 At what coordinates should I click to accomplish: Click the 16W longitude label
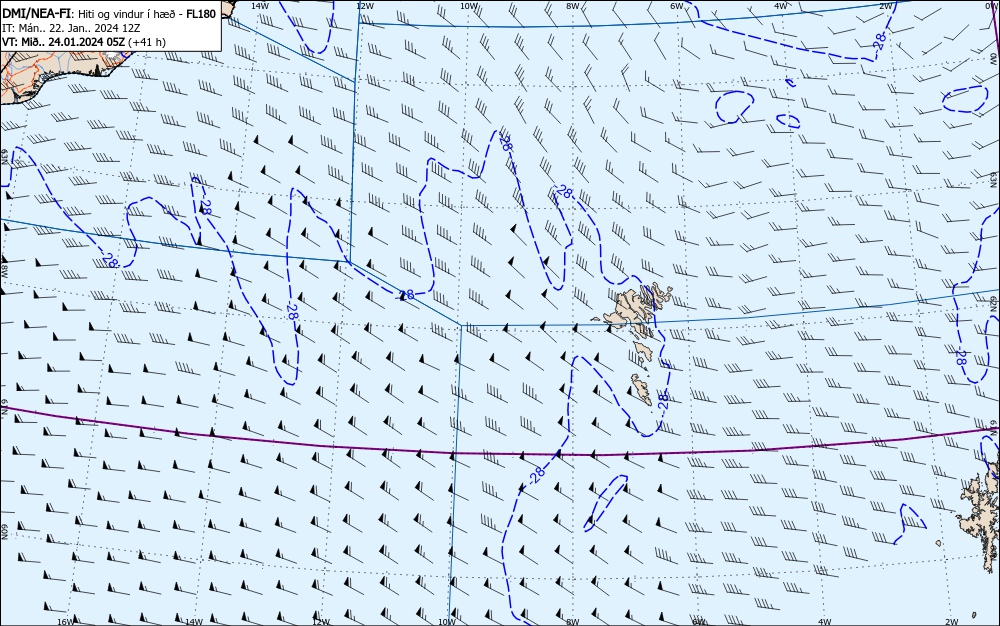(66, 622)
